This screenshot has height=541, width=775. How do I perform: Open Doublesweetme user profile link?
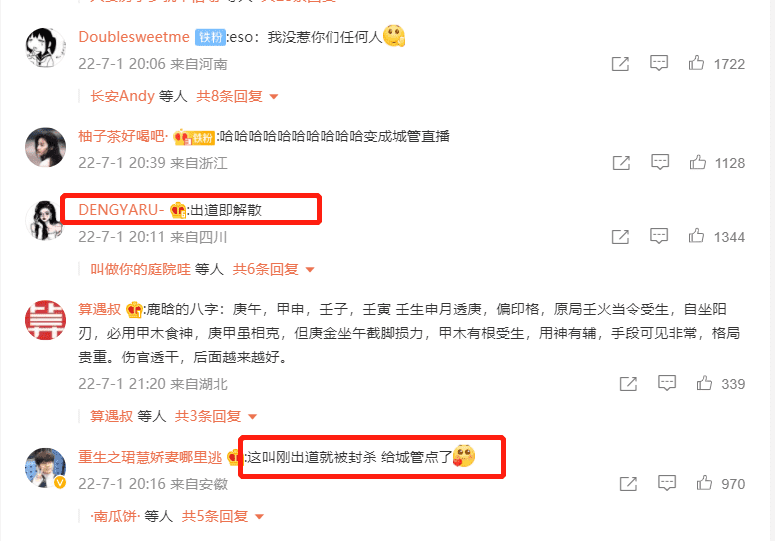pos(134,37)
